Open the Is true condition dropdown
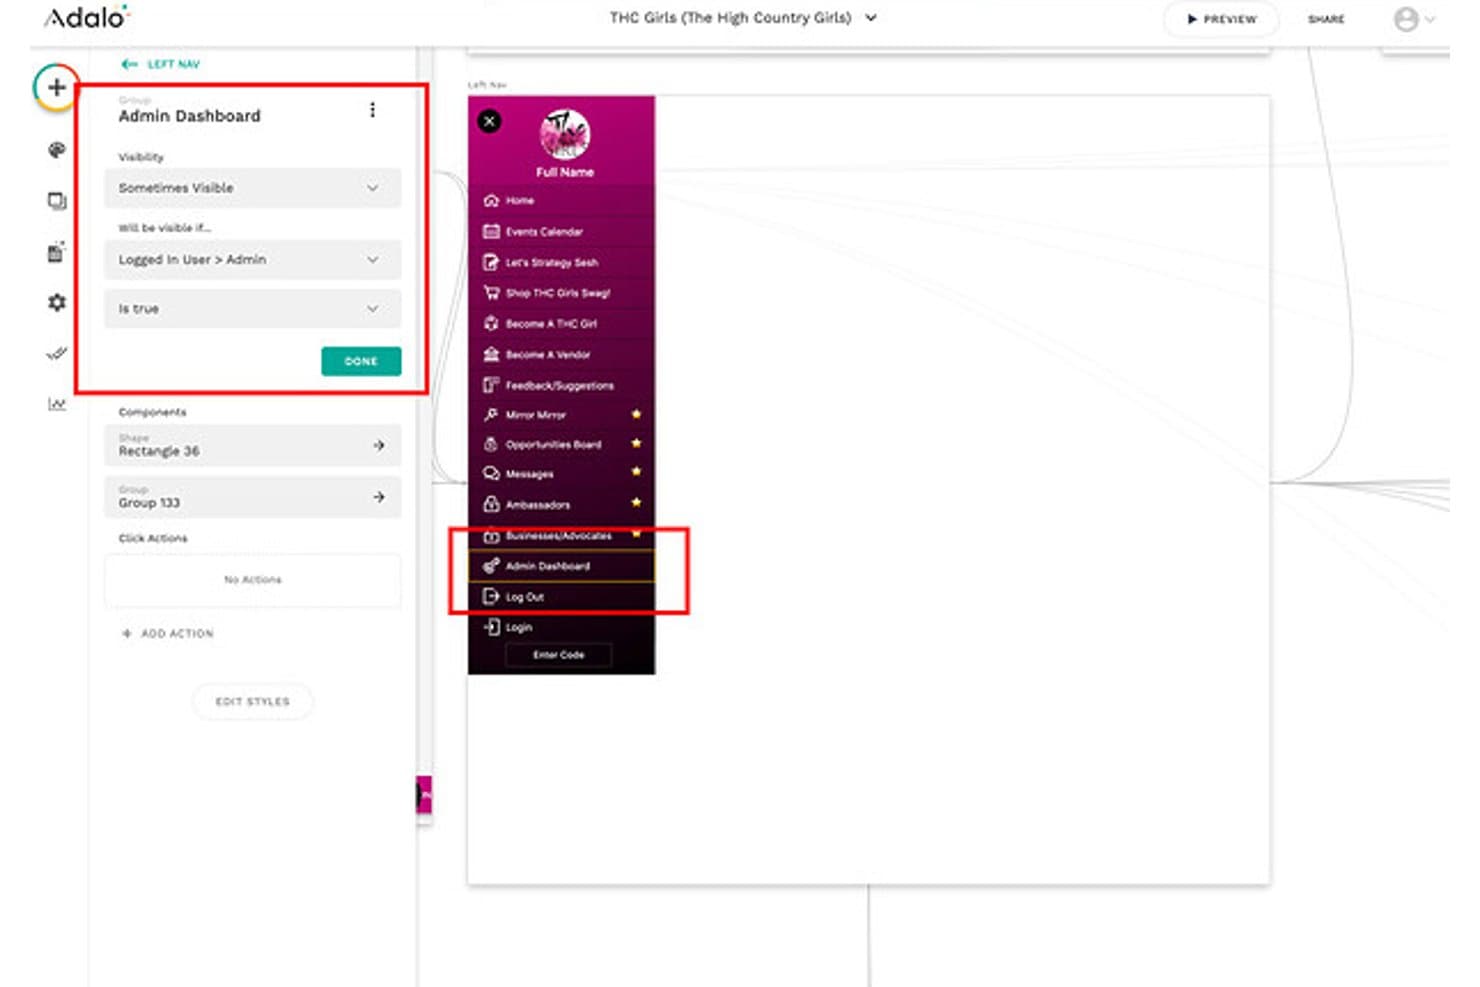 tap(252, 309)
